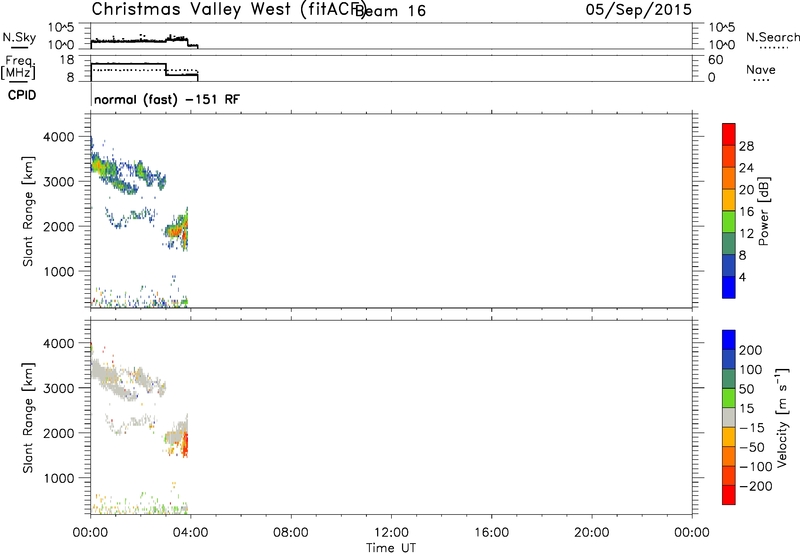Click the gray segment of velocity colorbar
The image size is (800, 554).
point(729,417)
